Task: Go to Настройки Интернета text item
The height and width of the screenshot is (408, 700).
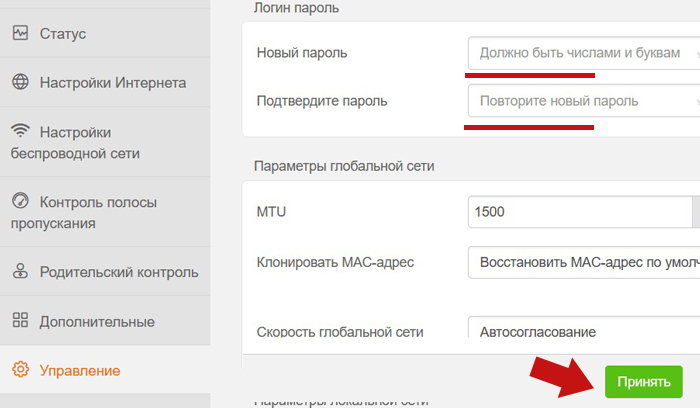Action: (112, 83)
